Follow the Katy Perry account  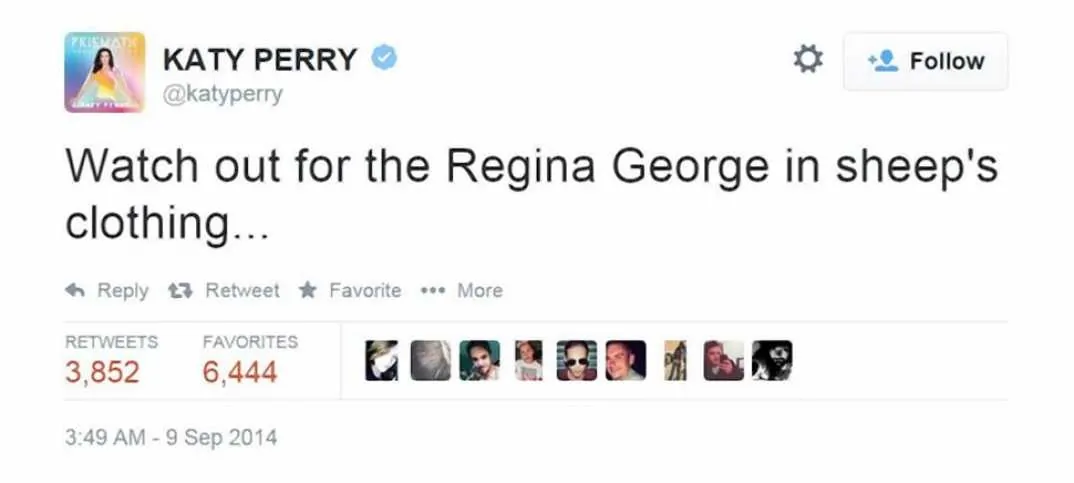925,61
